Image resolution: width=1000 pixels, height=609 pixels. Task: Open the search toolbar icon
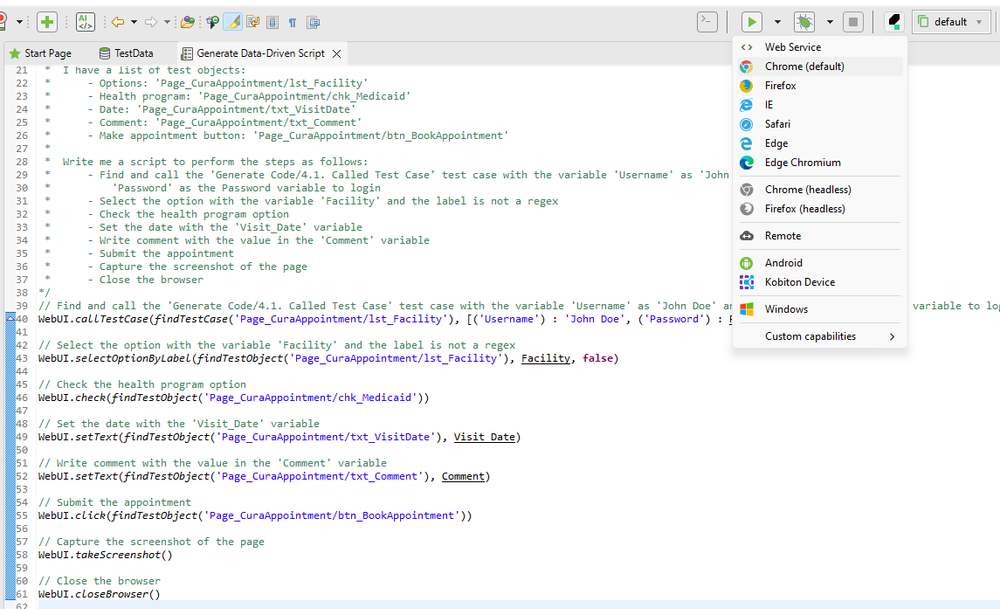point(212,21)
